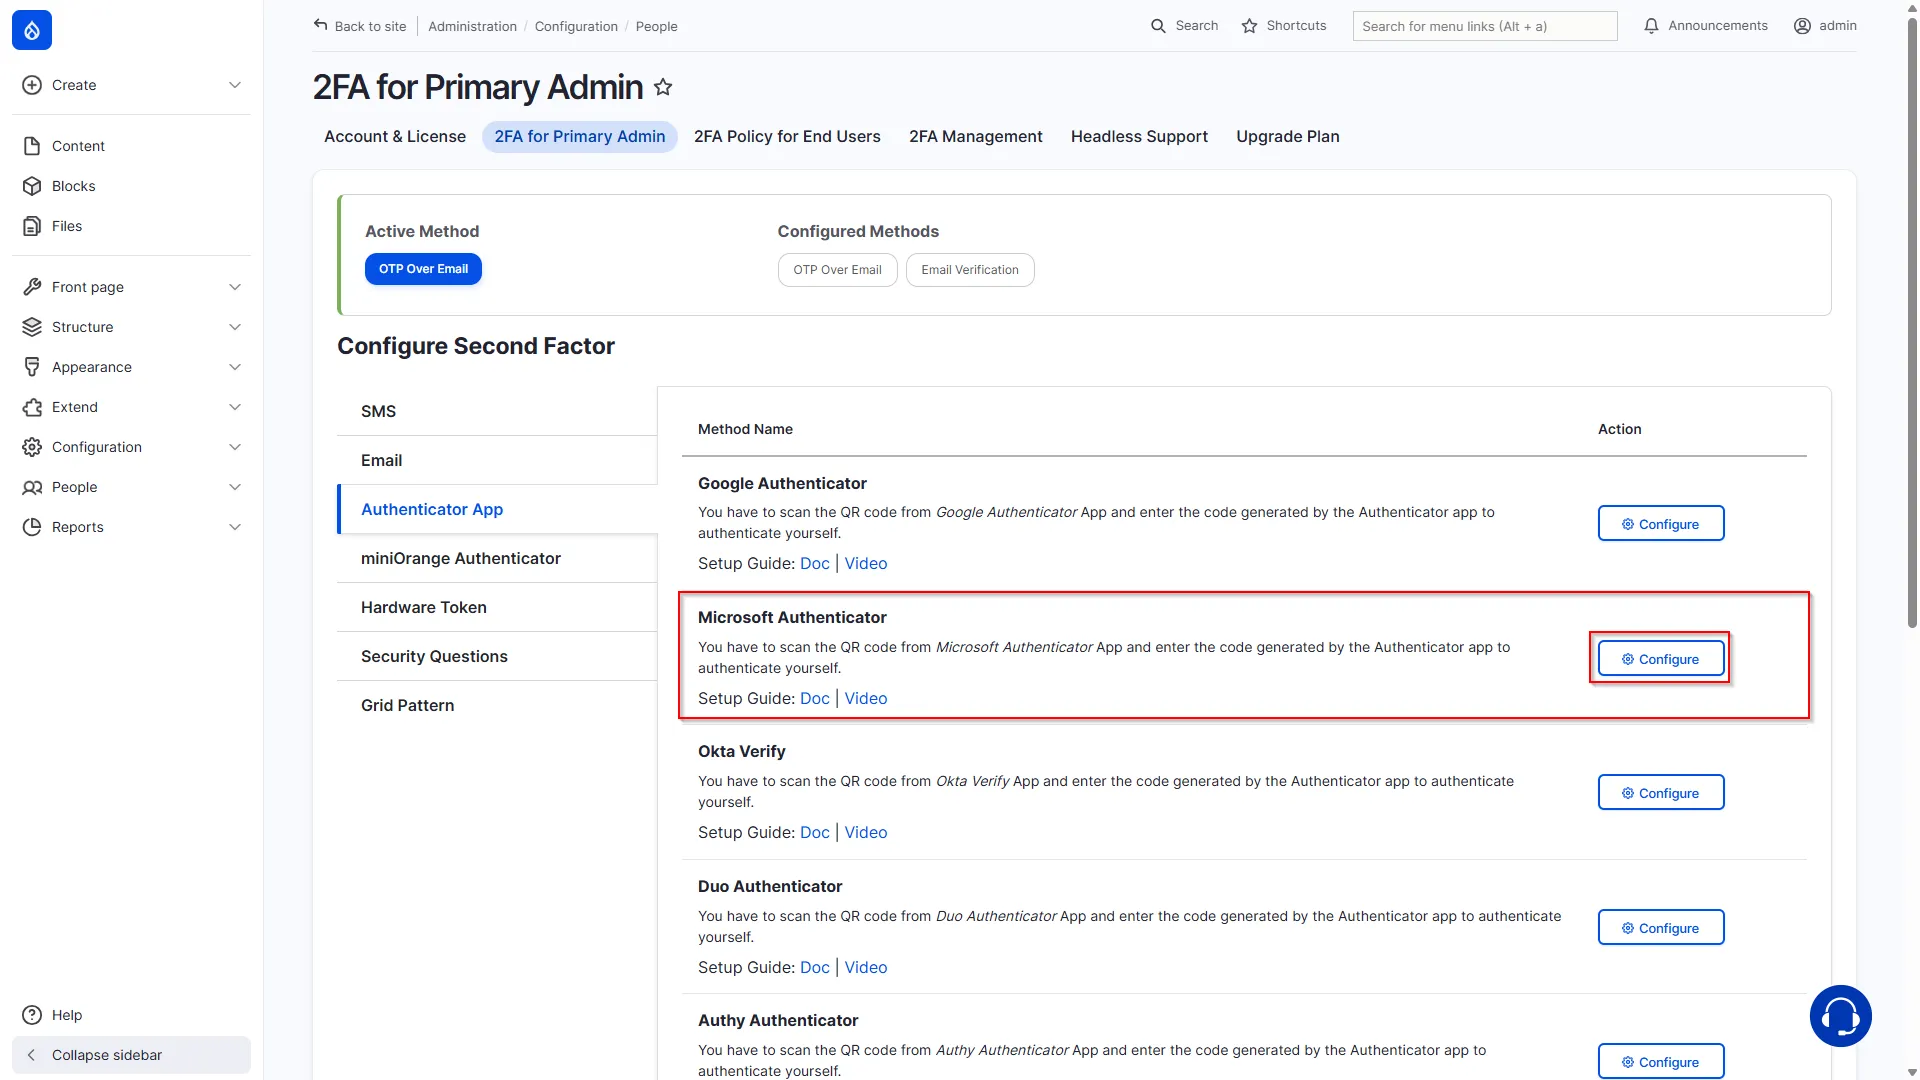Configure Authy Authenticator
Screen dimensions: 1920x1080
(1660, 1062)
